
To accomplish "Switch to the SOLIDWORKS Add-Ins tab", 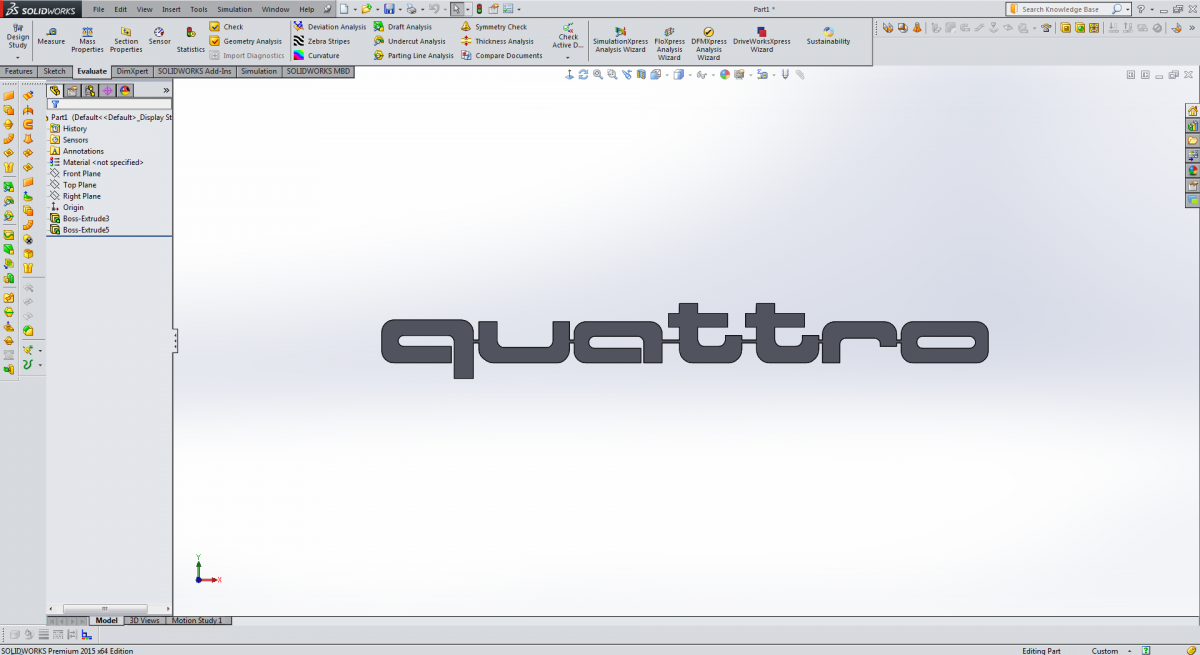I will 194,72.
